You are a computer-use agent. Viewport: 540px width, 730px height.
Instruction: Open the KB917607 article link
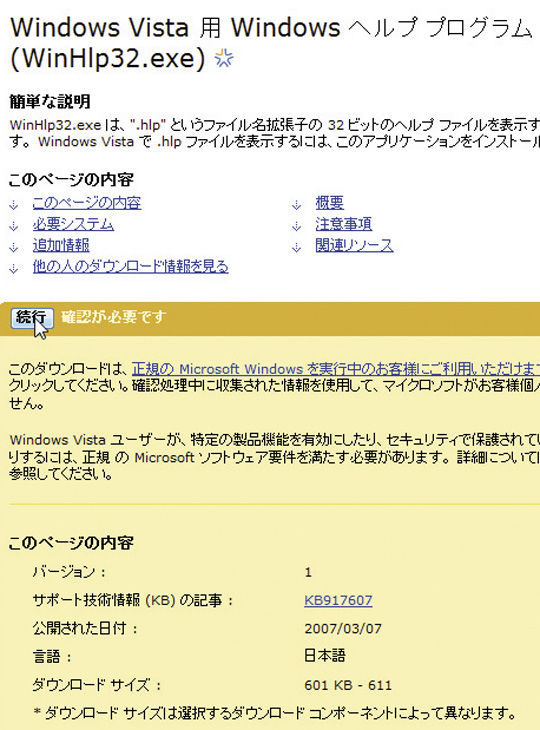(x=338, y=600)
